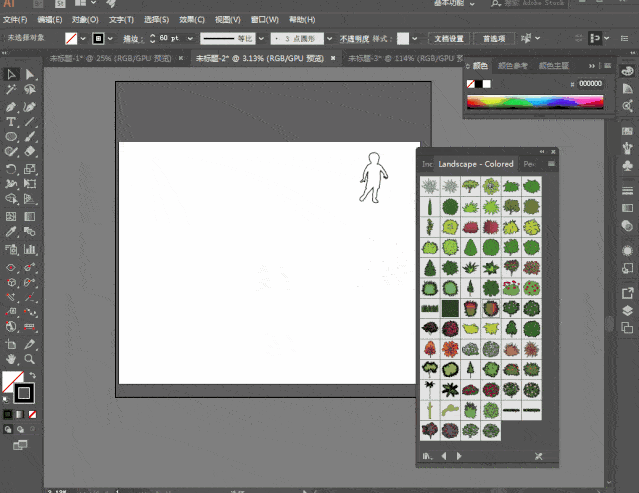
Task: Open the 效果(C) menu
Action: (193, 19)
